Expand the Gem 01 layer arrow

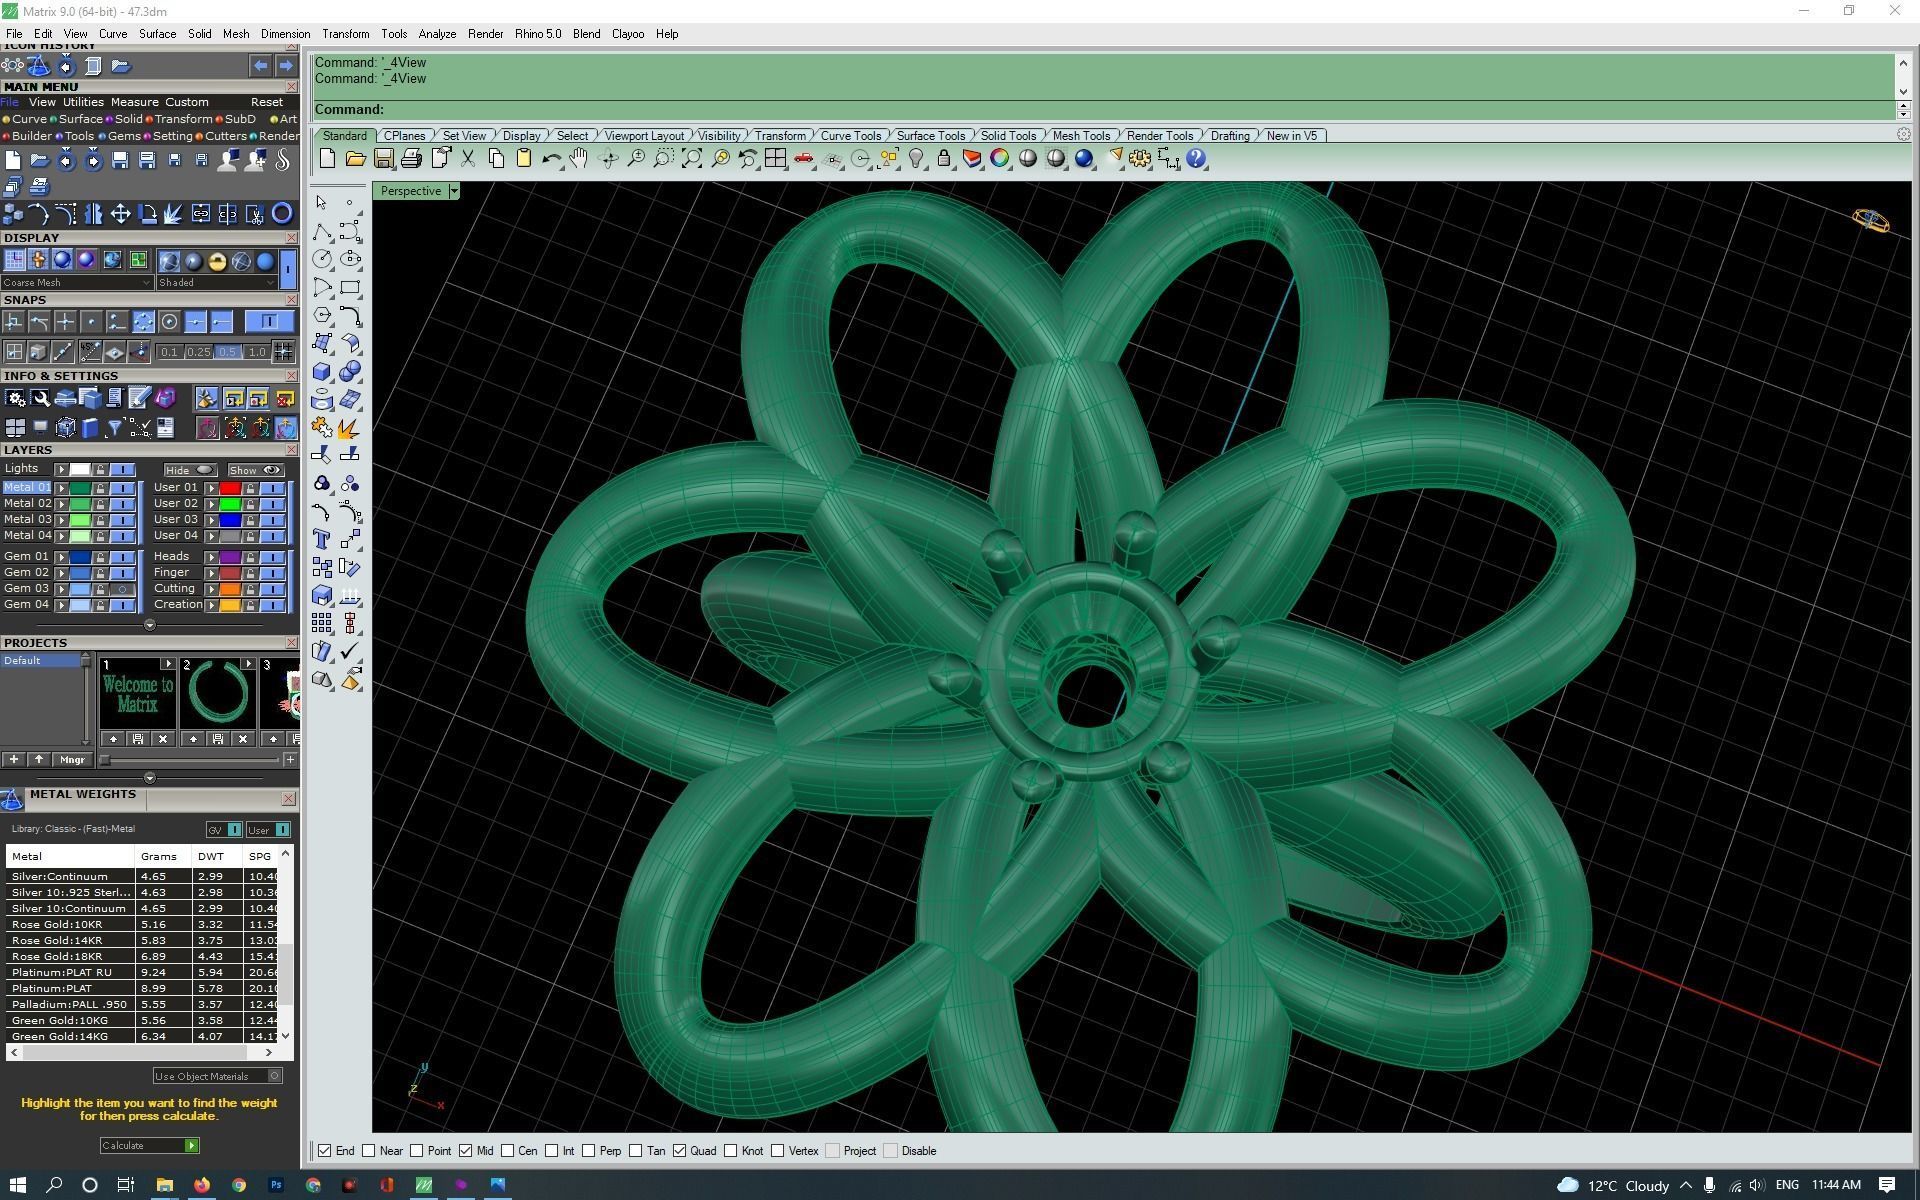(x=61, y=557)
